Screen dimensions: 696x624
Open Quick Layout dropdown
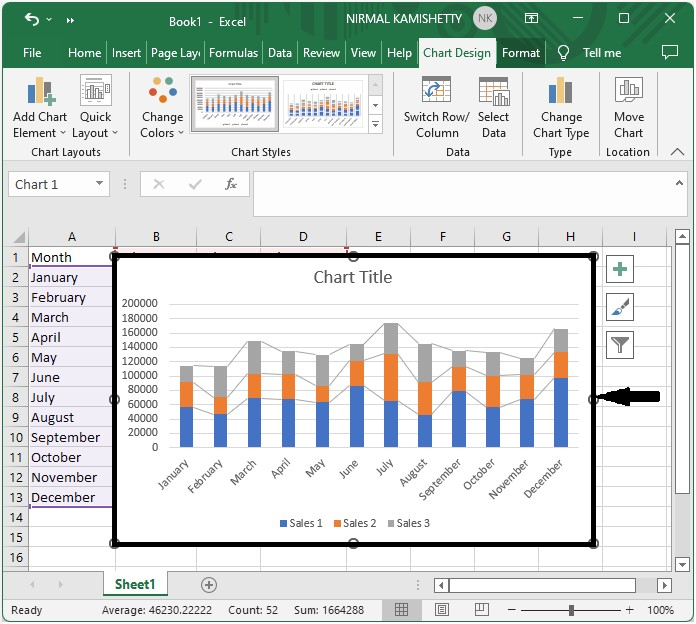click(95, 107)
